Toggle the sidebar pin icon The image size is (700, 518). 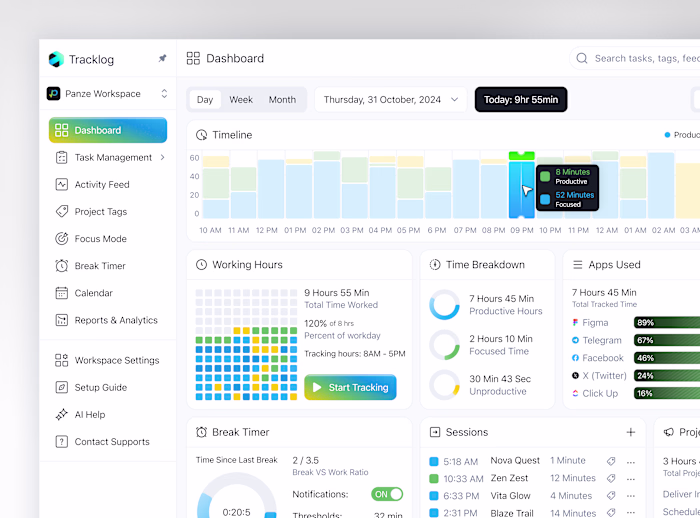pos(162,58)
